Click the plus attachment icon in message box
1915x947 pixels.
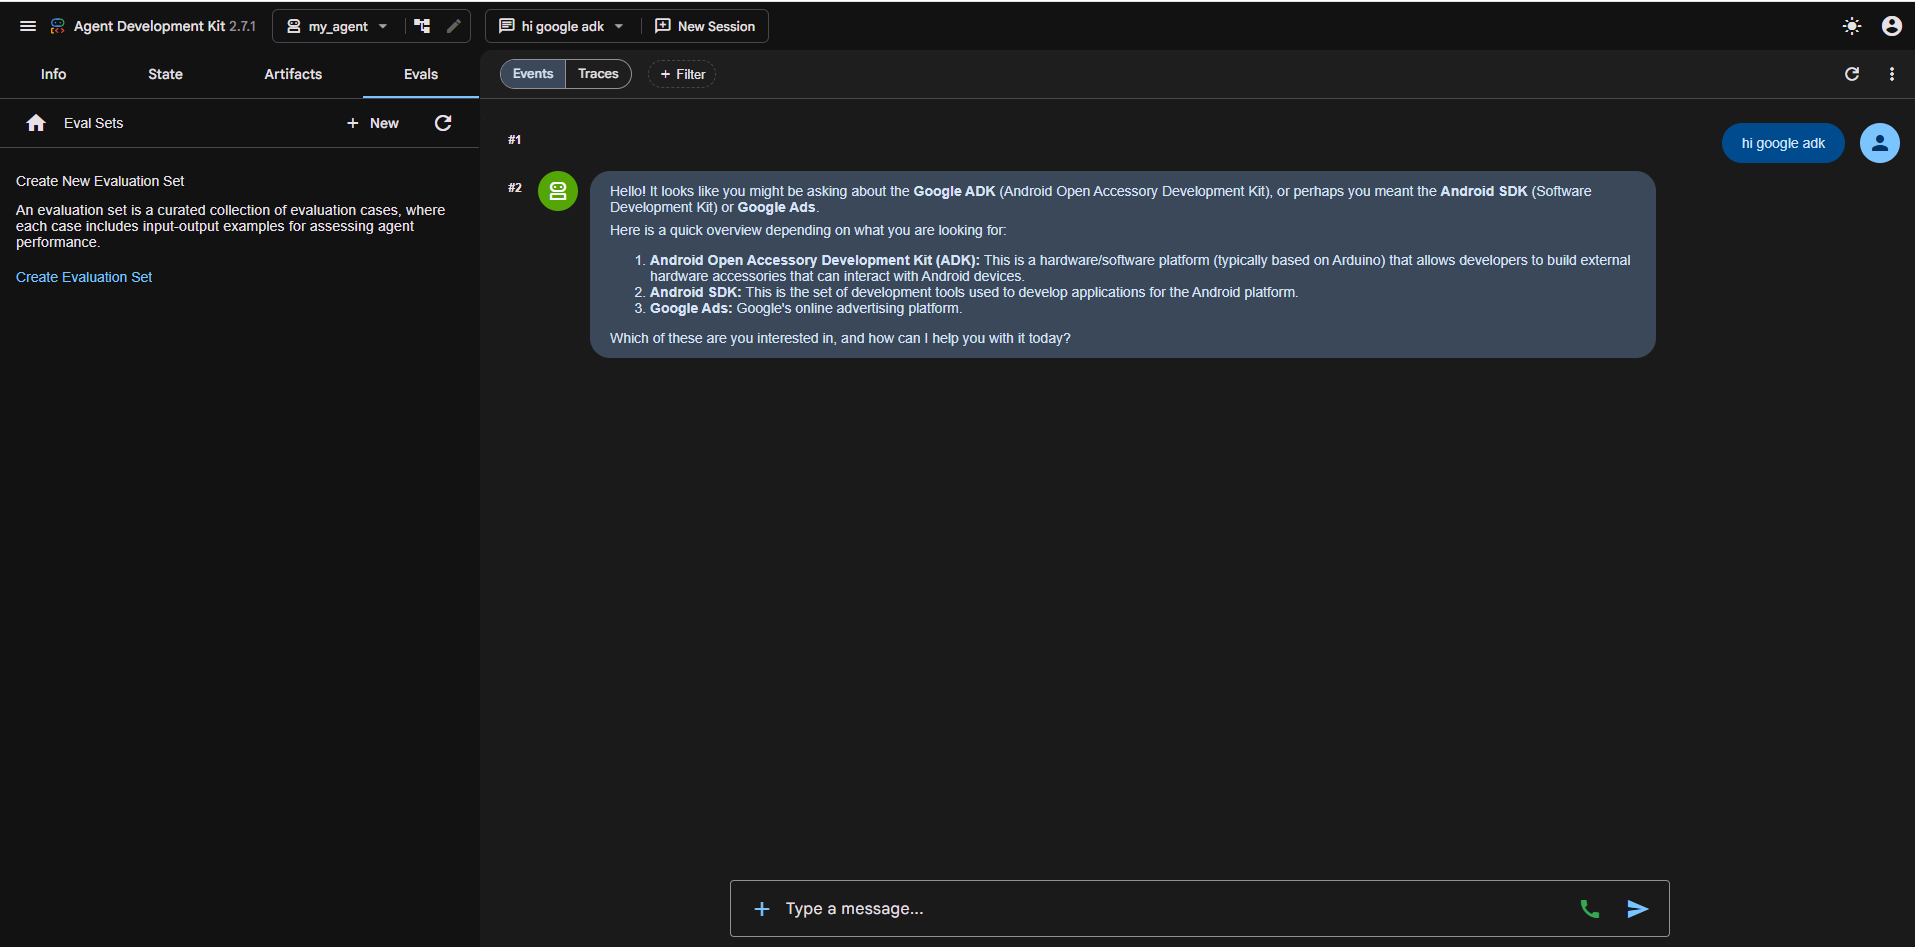point(762,909)
